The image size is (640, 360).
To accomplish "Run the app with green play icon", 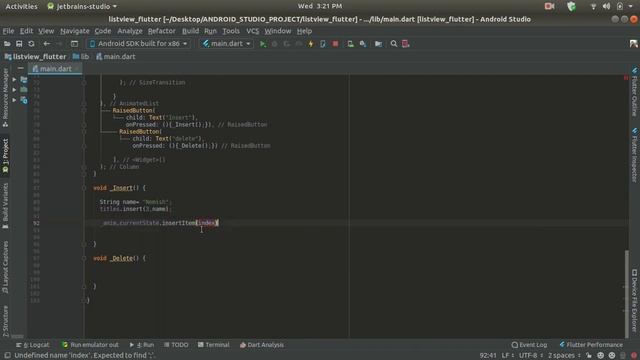I will point(263,44).
